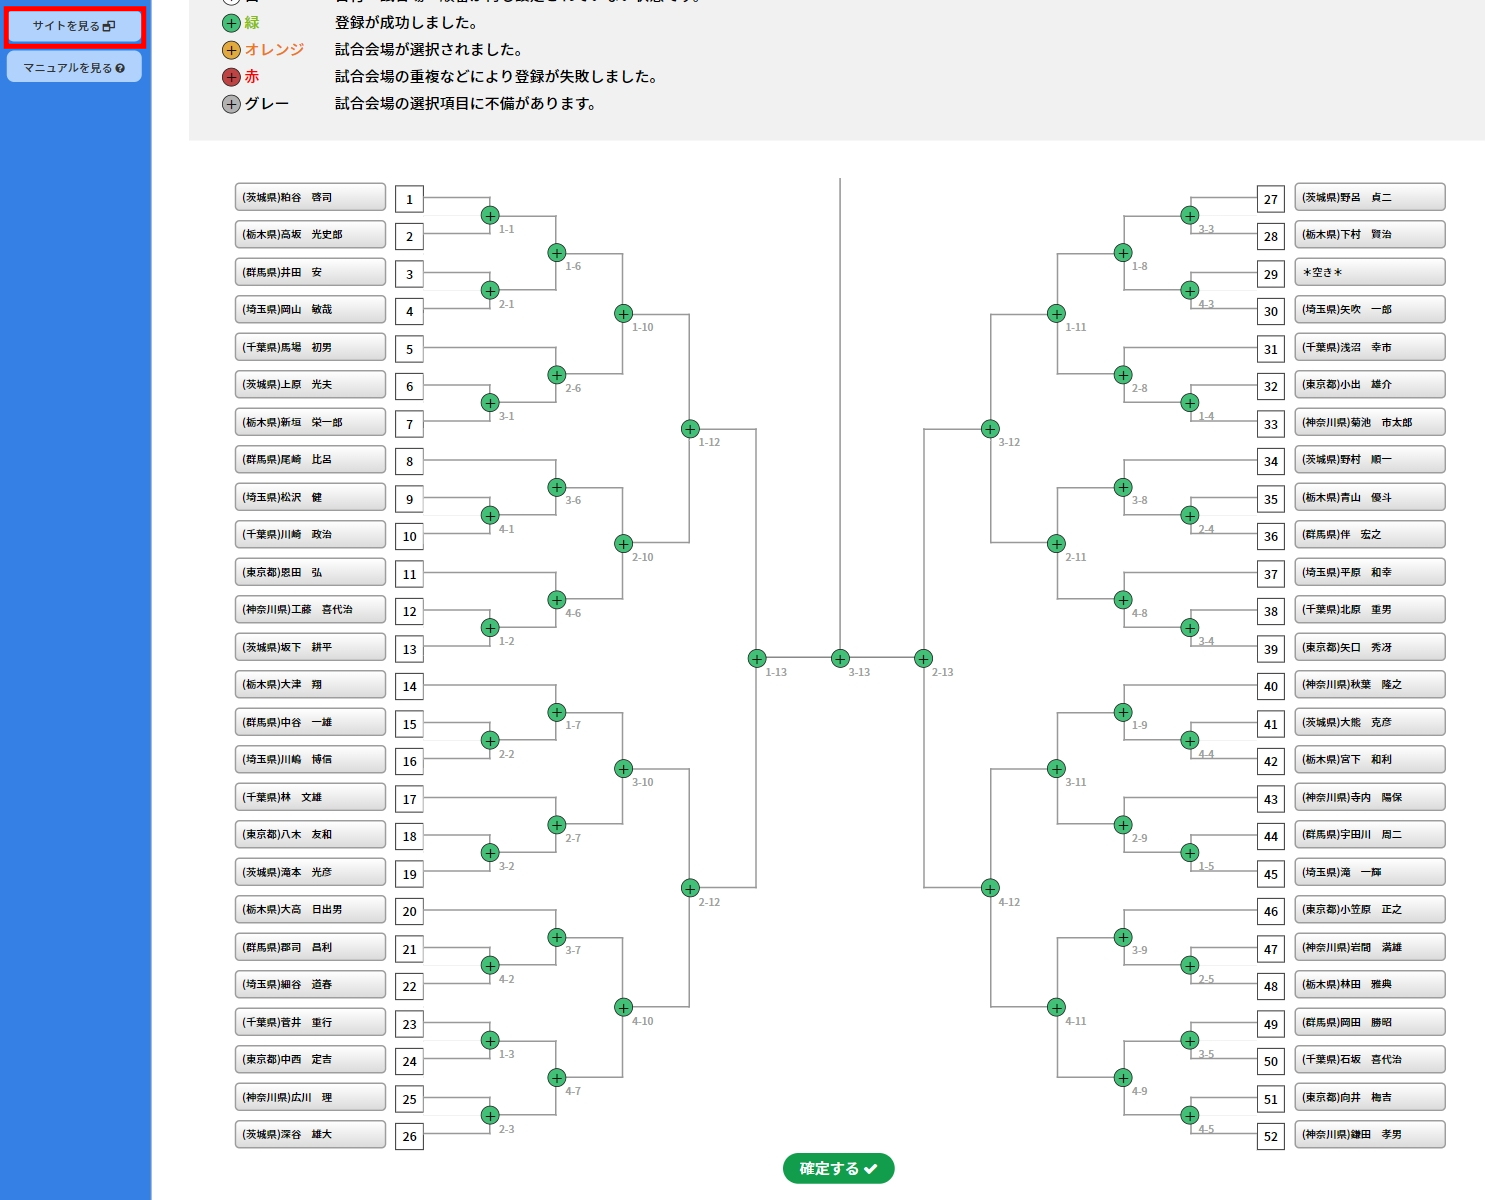Click the match 1-13 semifinal plus icon
The height and width of the screenshot is (1200, 1485).
(x=757, y=658)
